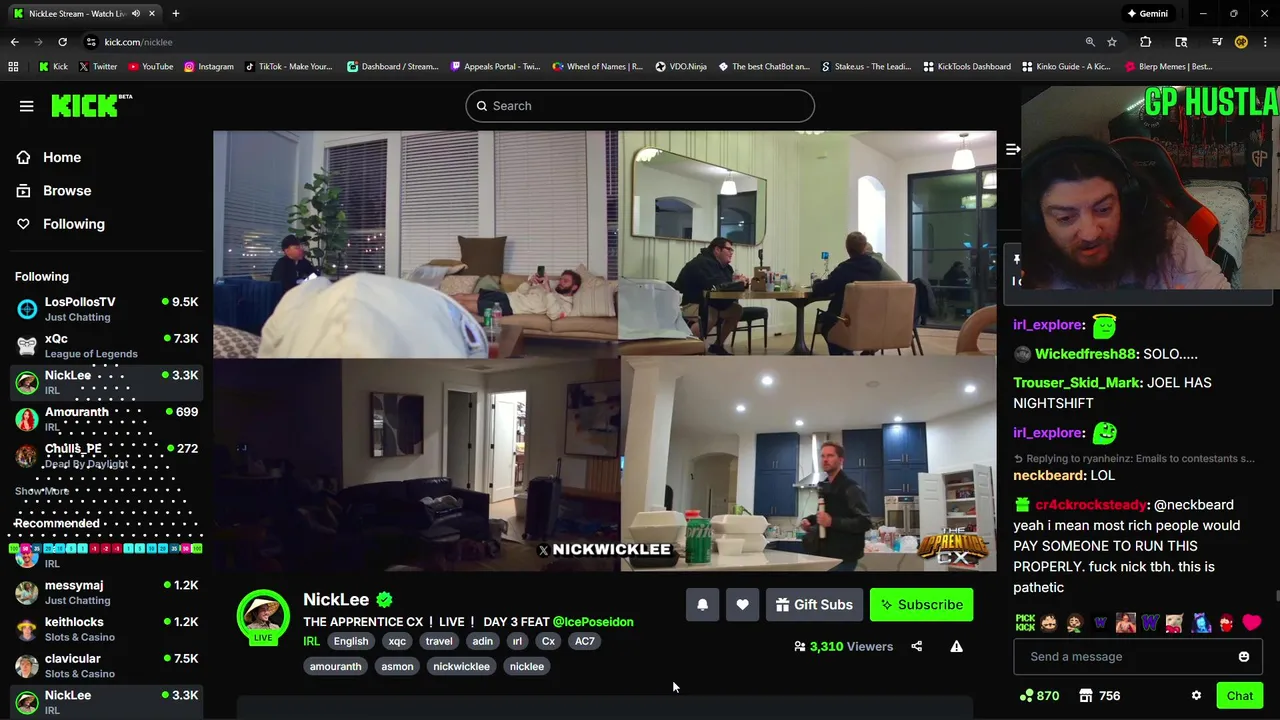Viewport: 1280px width, 720px height.
Task: Select the English tag
Action: [x=351, y=641]
